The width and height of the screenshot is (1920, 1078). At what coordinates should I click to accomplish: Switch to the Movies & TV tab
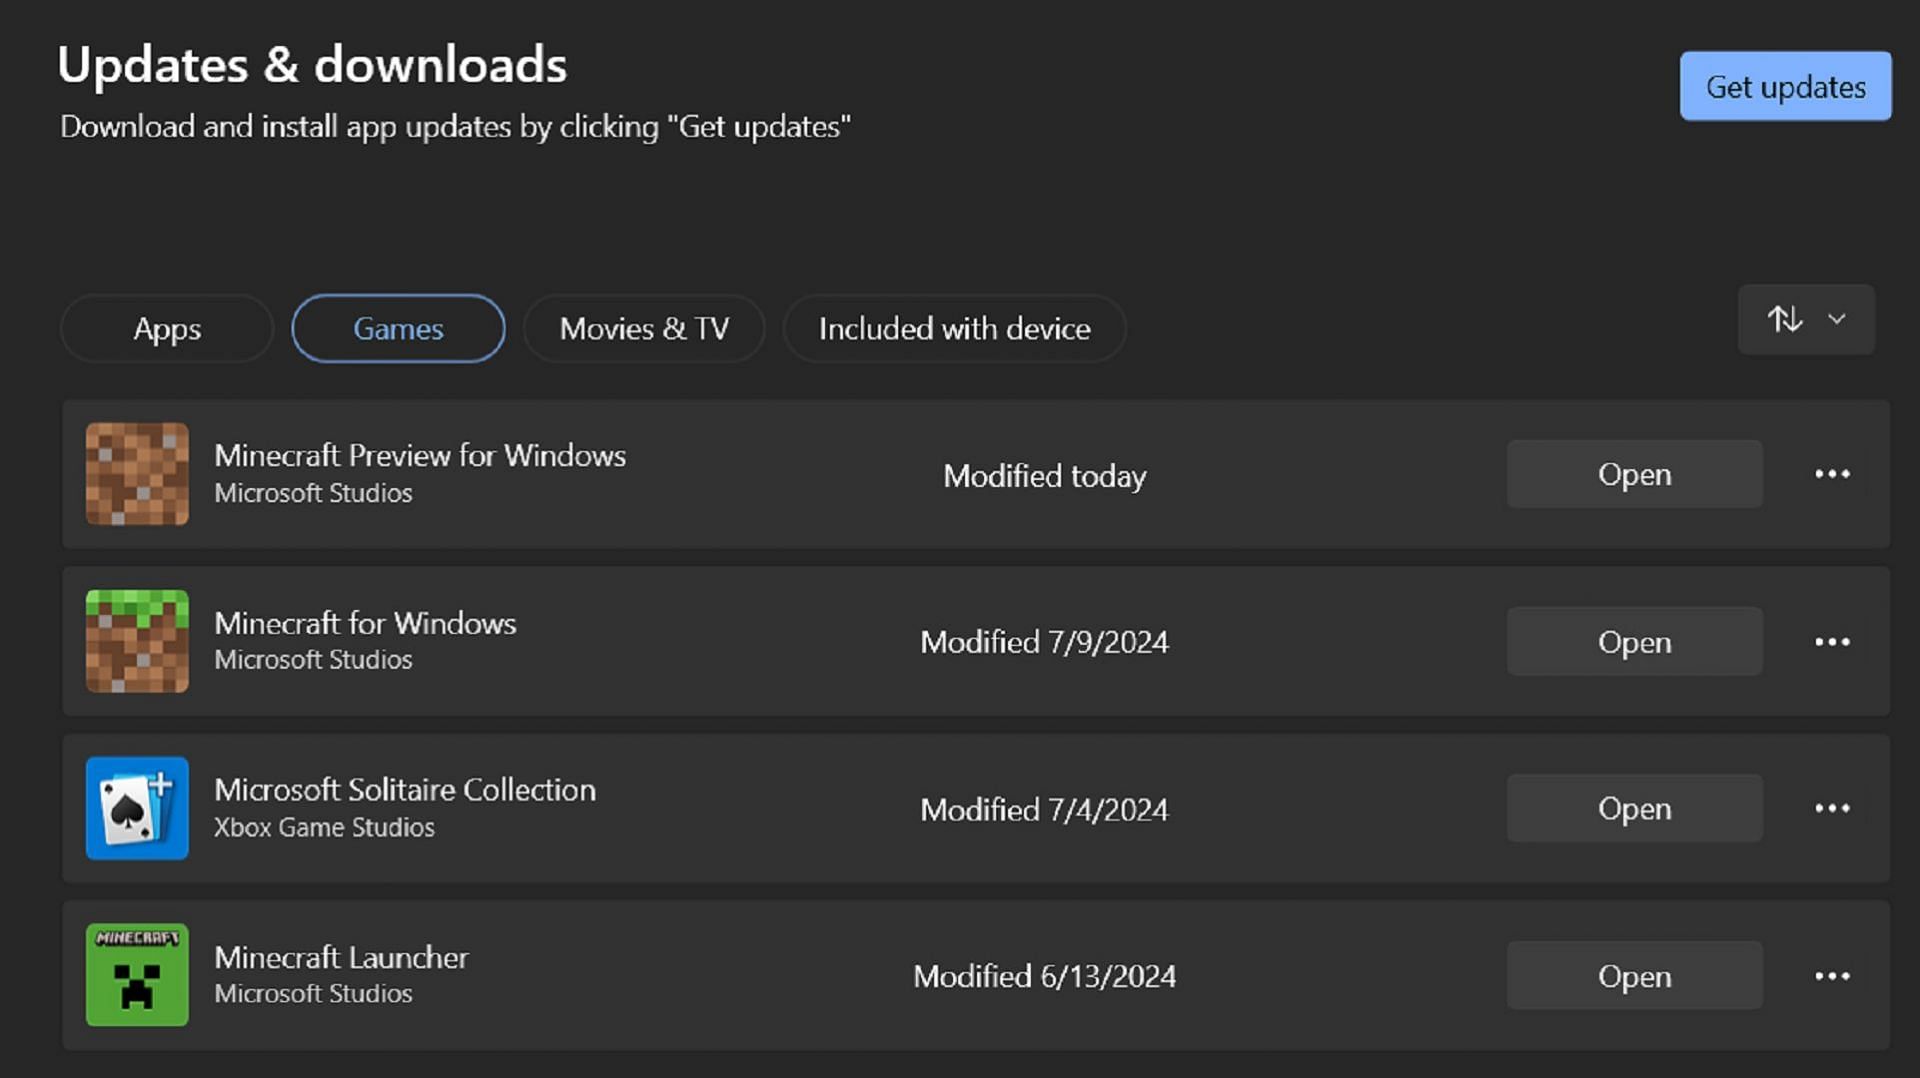tap(644, 328)
